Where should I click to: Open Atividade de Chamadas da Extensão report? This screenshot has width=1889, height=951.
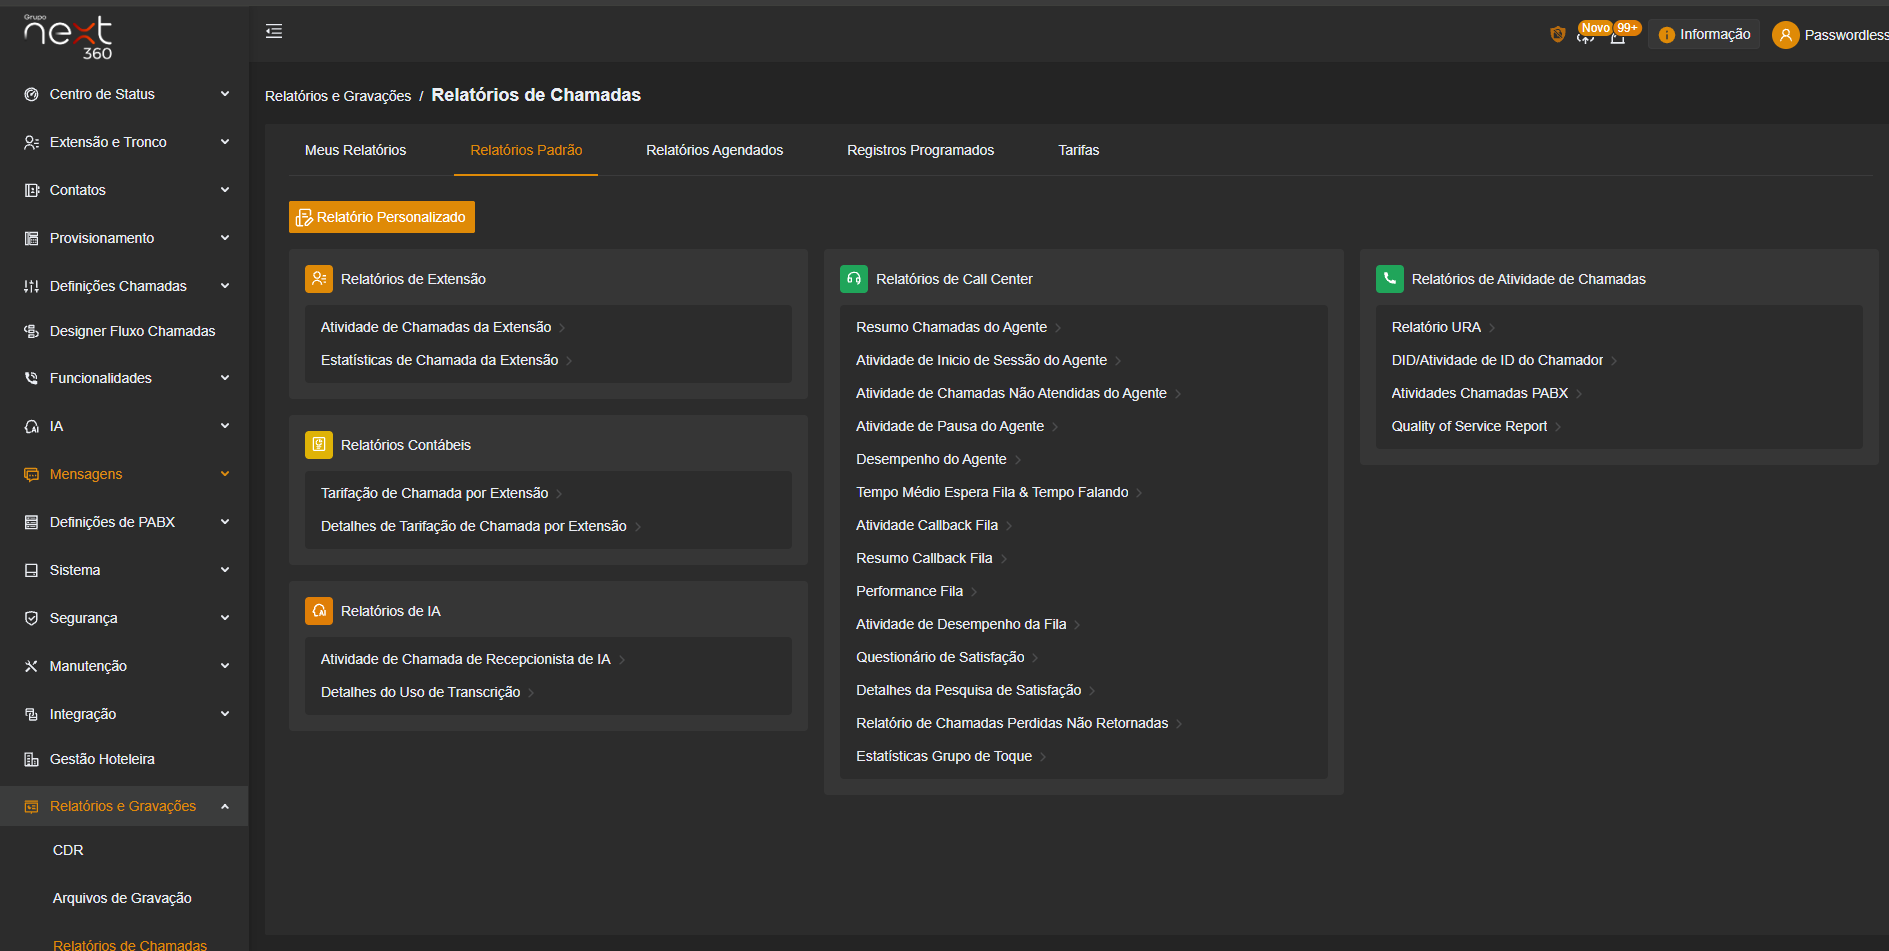click(436, 327)
